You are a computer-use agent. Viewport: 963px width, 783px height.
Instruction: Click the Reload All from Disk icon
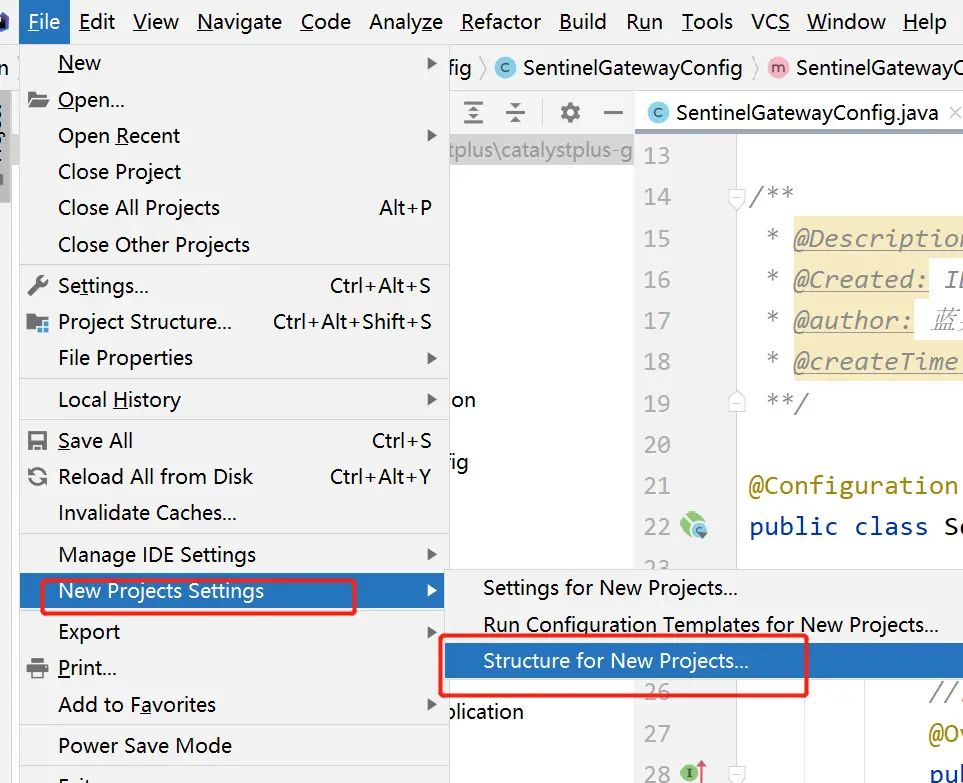point(38,477)
